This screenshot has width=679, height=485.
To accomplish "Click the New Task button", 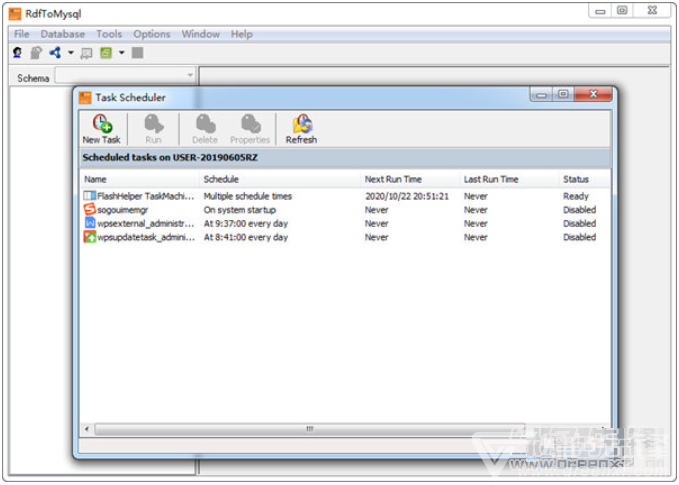I will [x=101, y=129].
